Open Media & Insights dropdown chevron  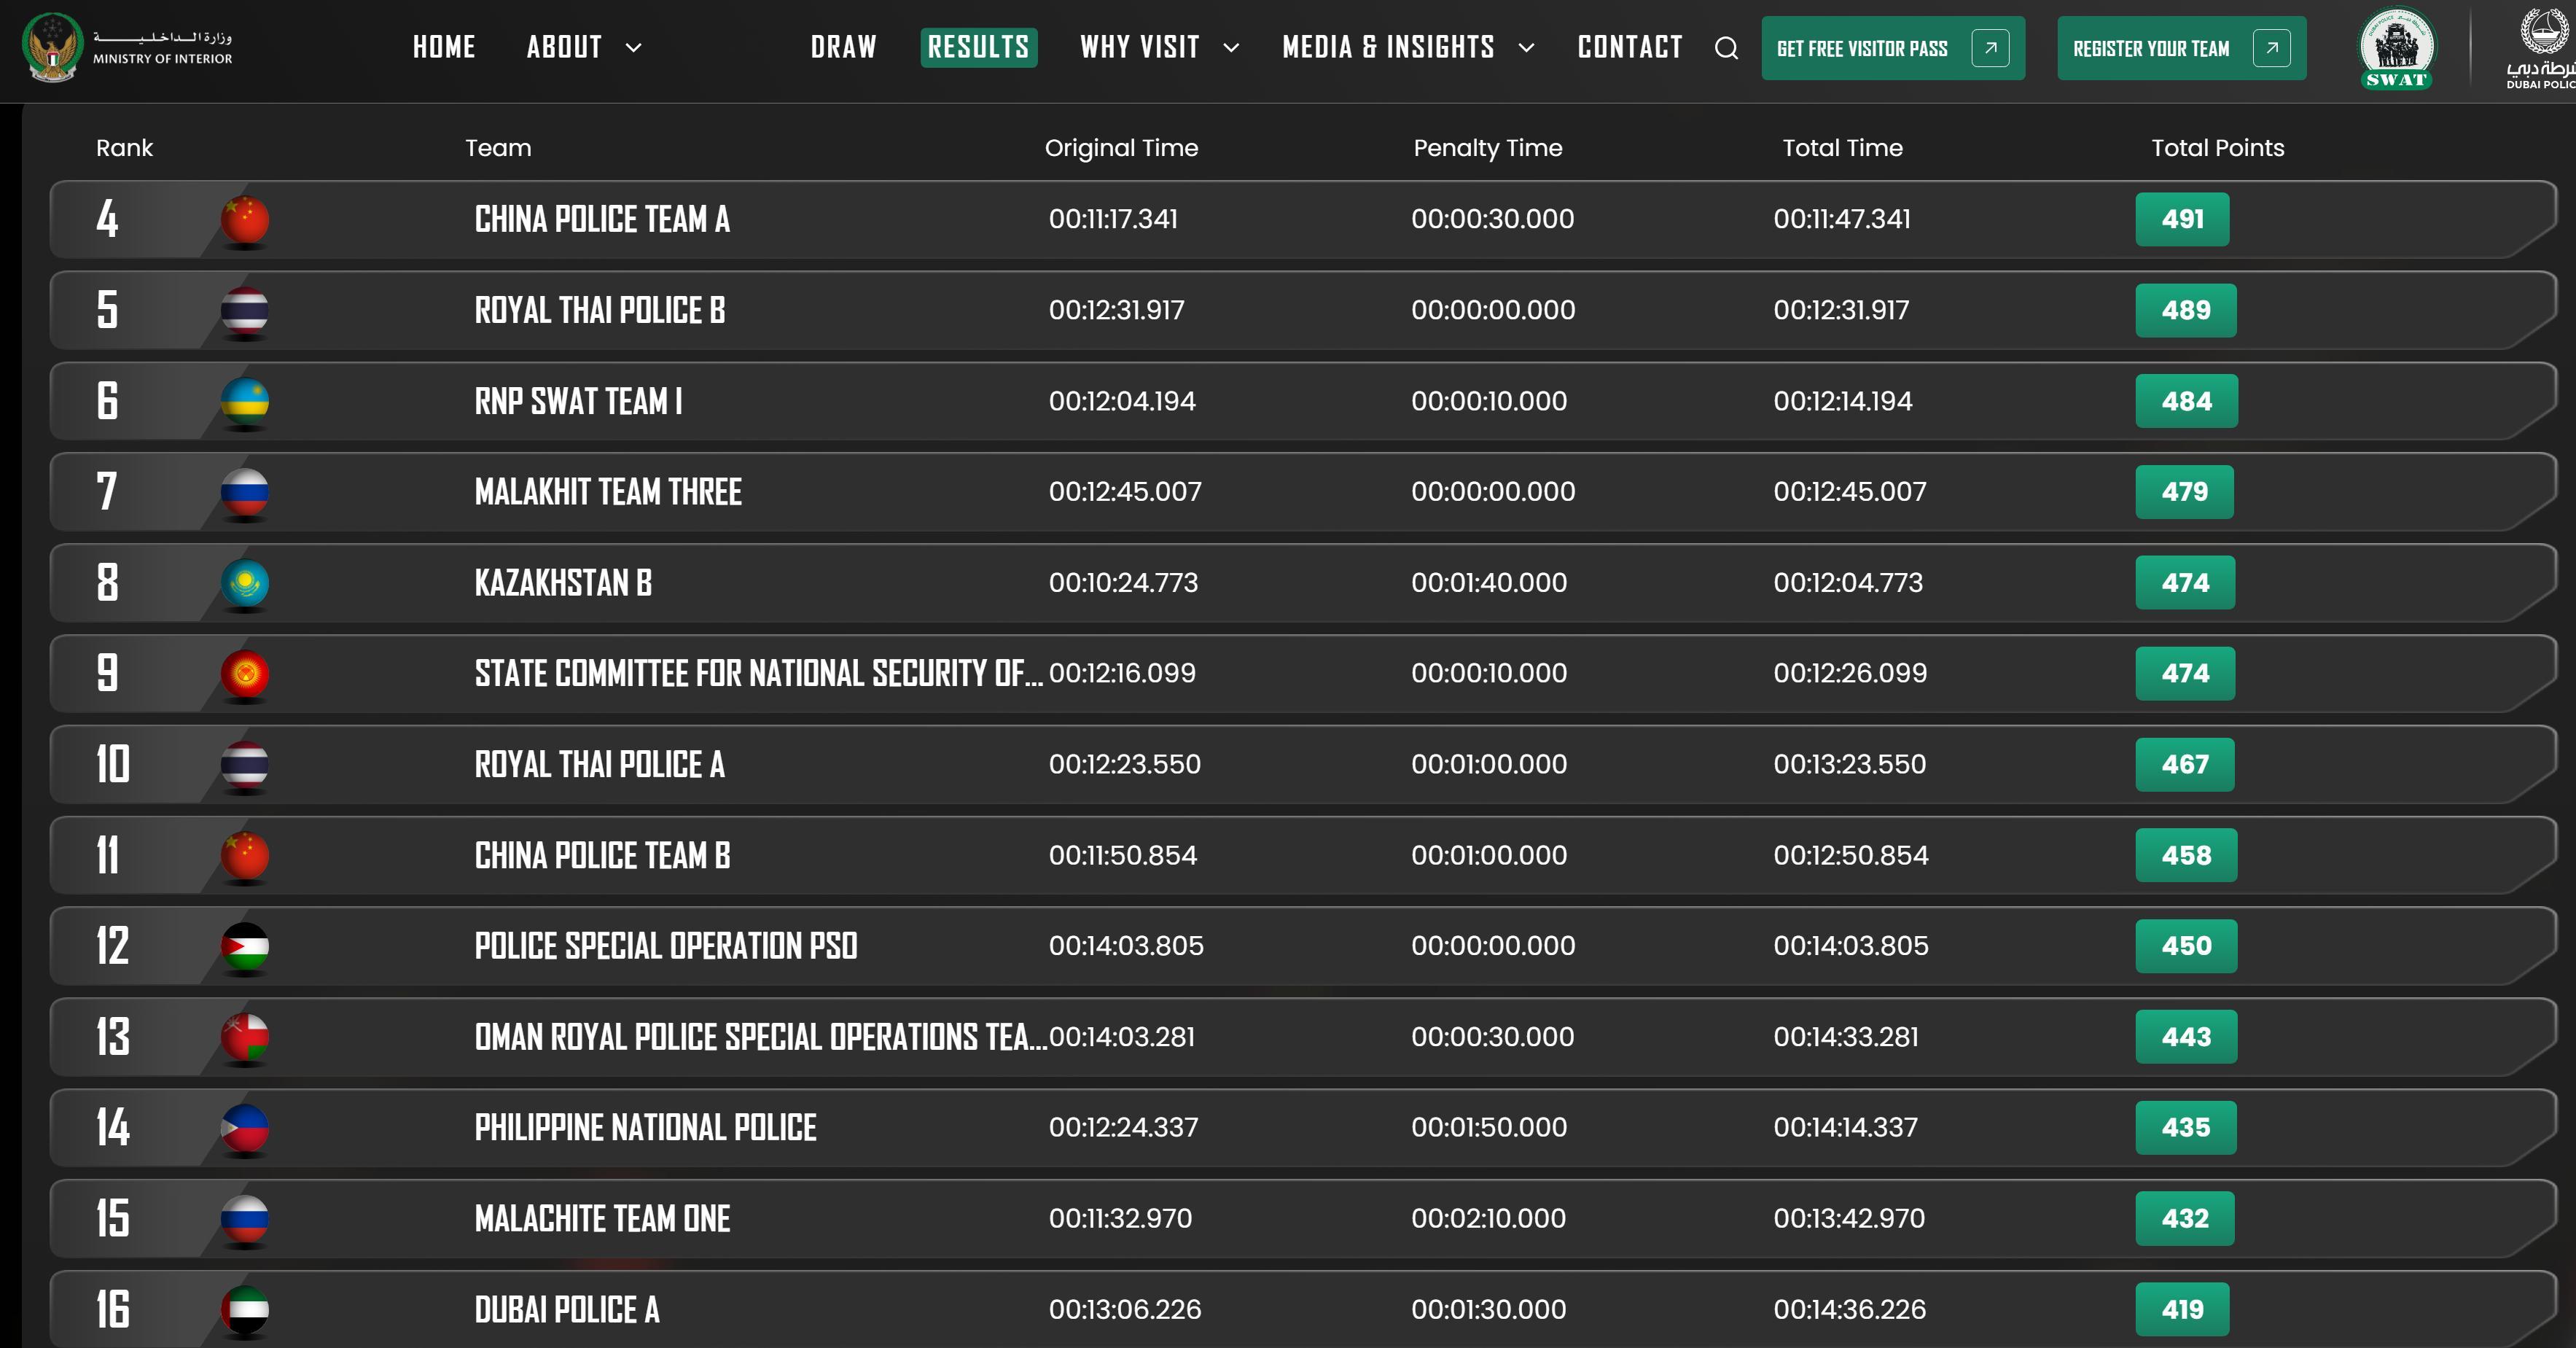(x=1526, y=48)
